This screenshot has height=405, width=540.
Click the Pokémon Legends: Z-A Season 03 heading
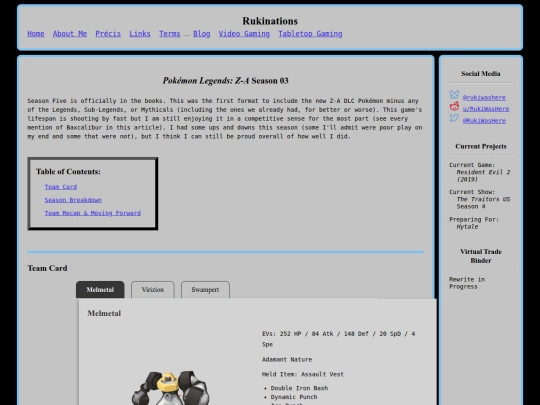[226, 81]
